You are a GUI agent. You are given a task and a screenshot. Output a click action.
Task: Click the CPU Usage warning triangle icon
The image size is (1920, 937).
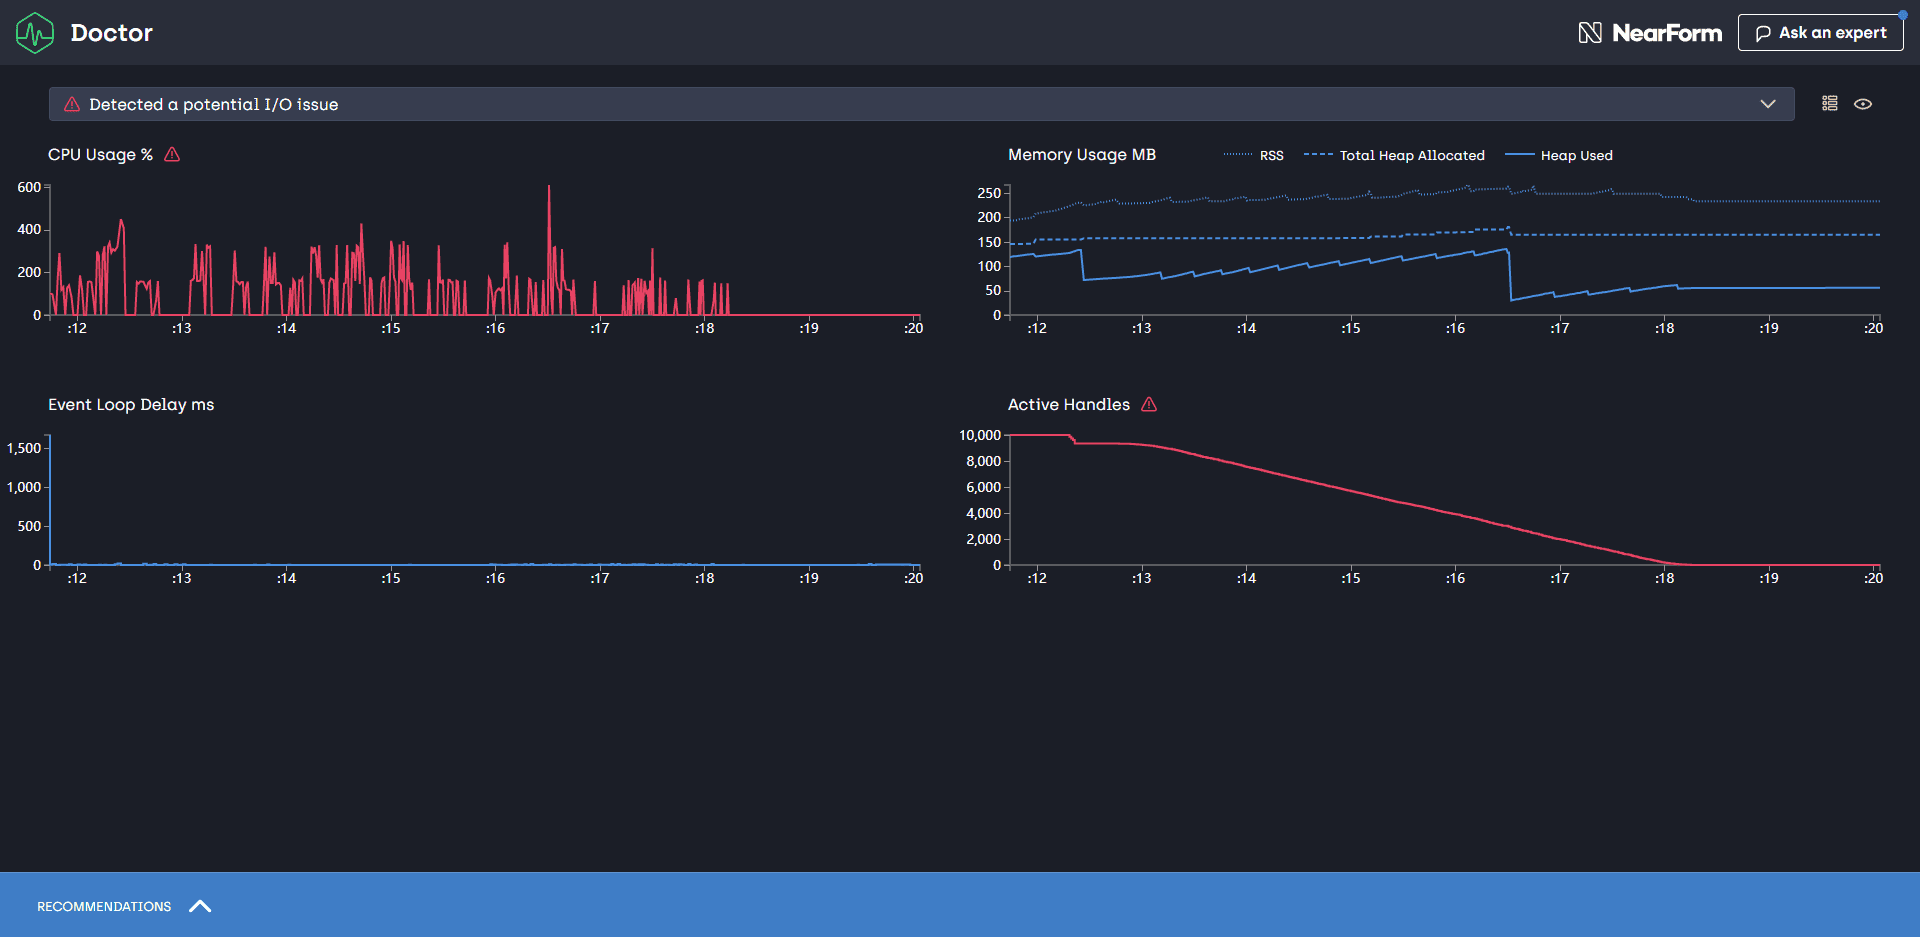(172, 154)
